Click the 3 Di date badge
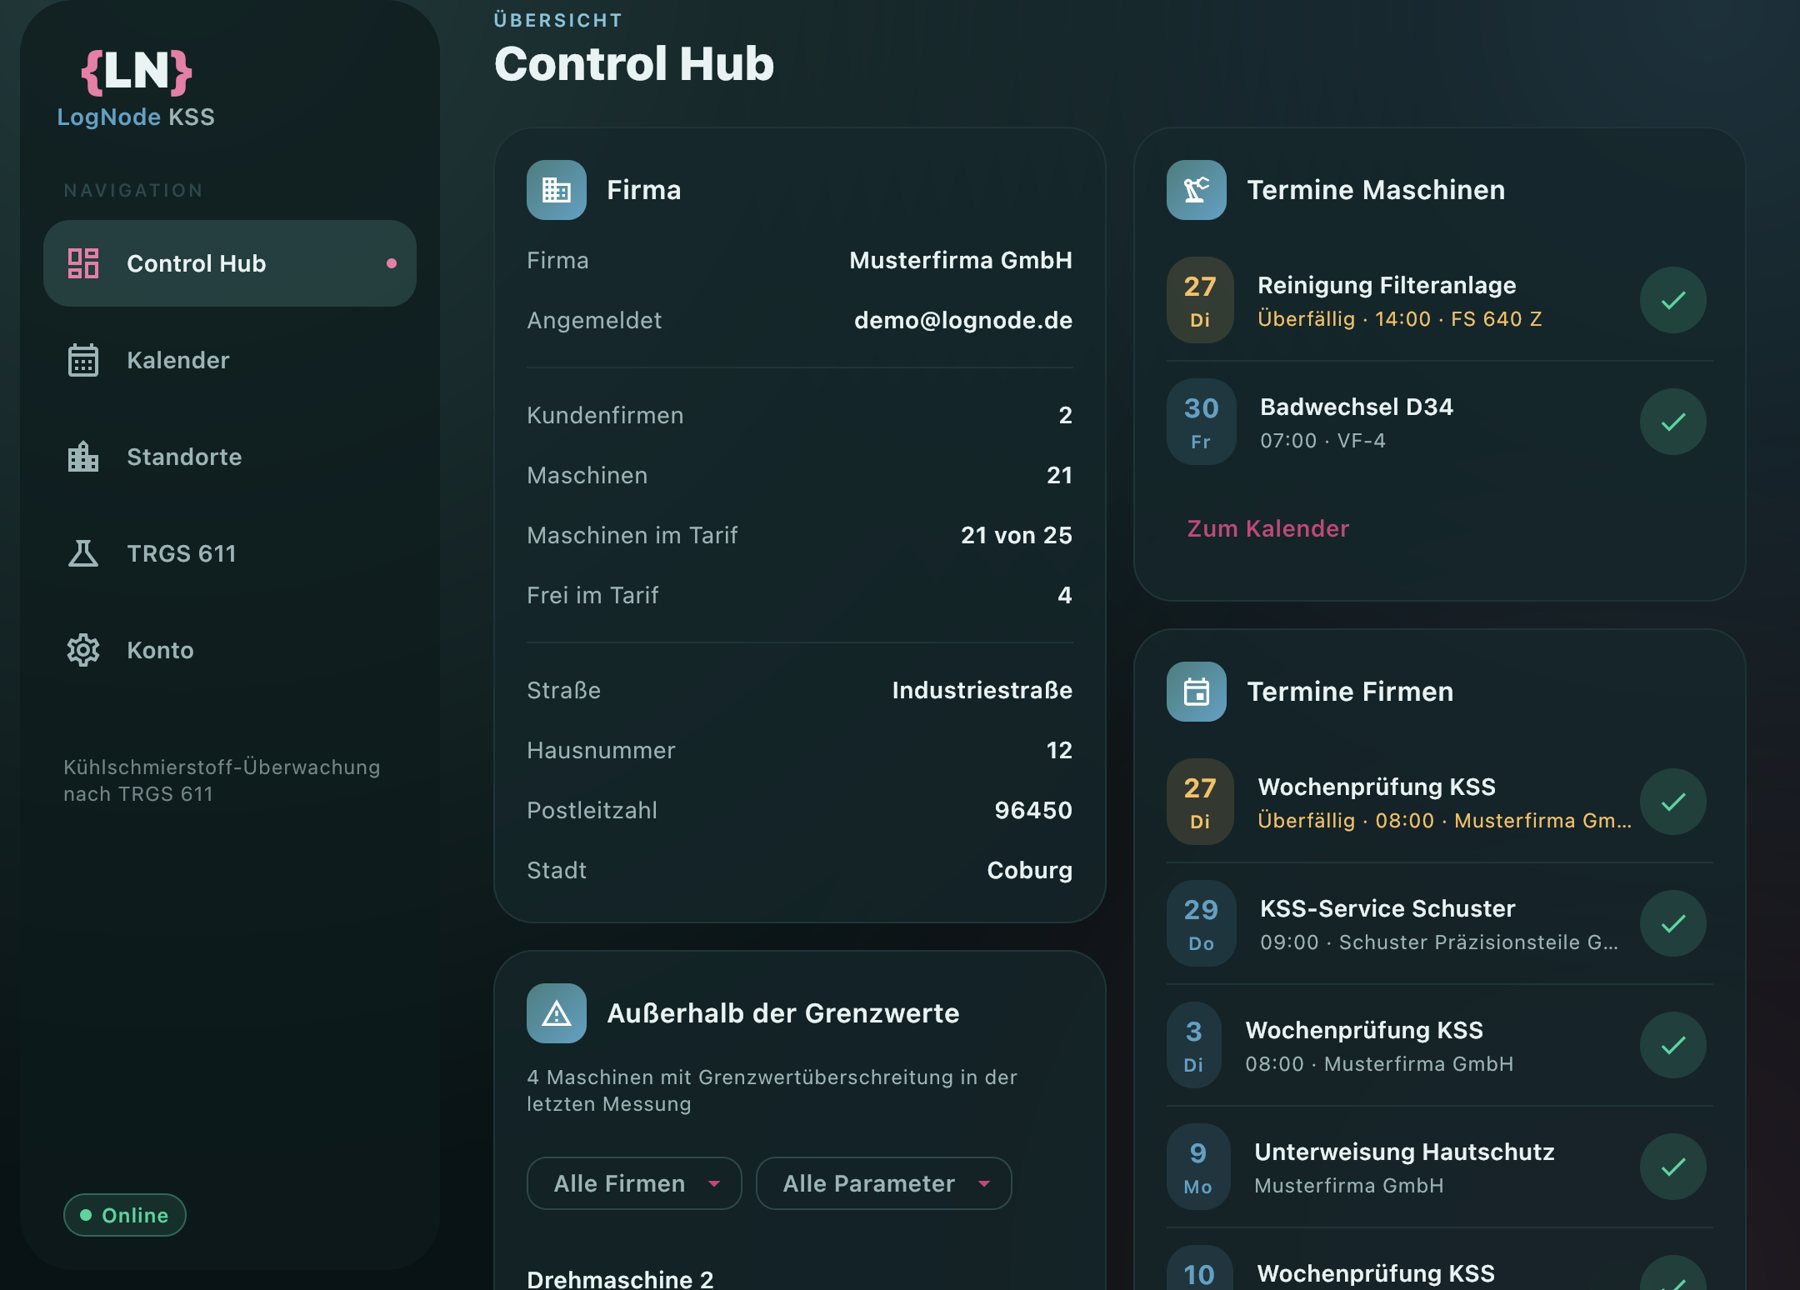The height and width of the screenshot is (1290, 1800). (x=1194, y=1045)
